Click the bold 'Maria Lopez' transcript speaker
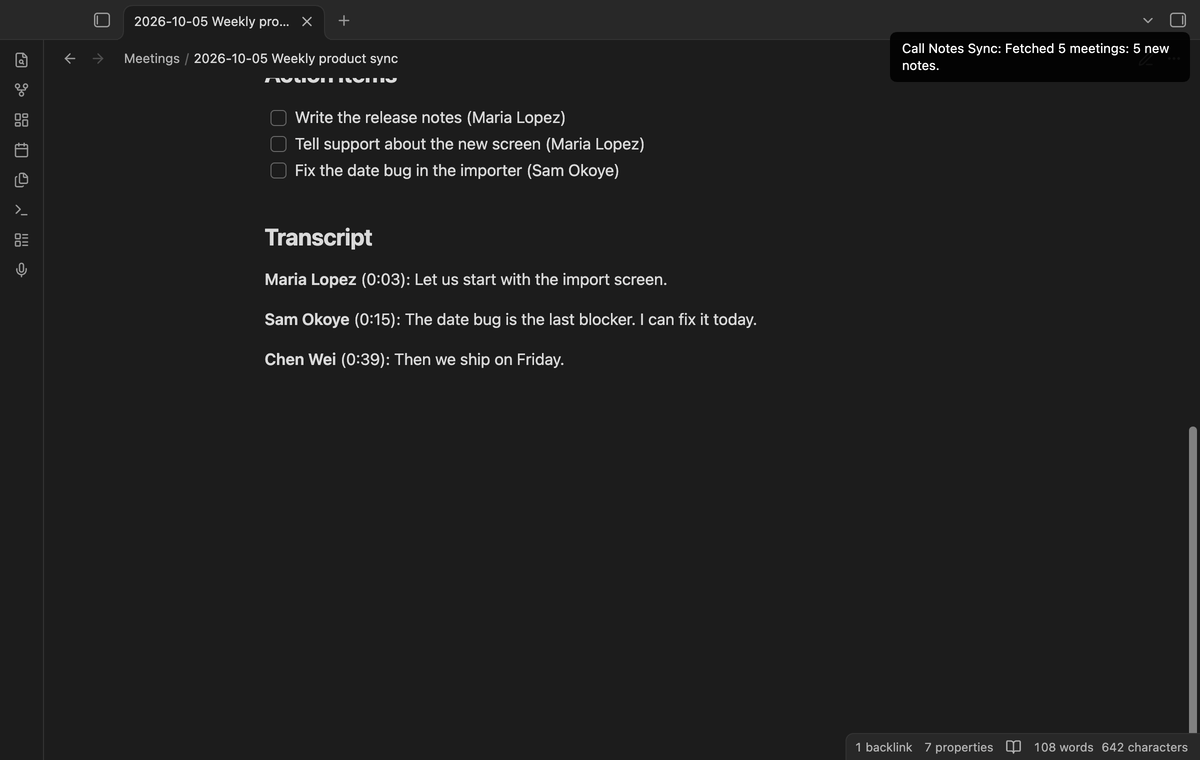 coord(310,279)
